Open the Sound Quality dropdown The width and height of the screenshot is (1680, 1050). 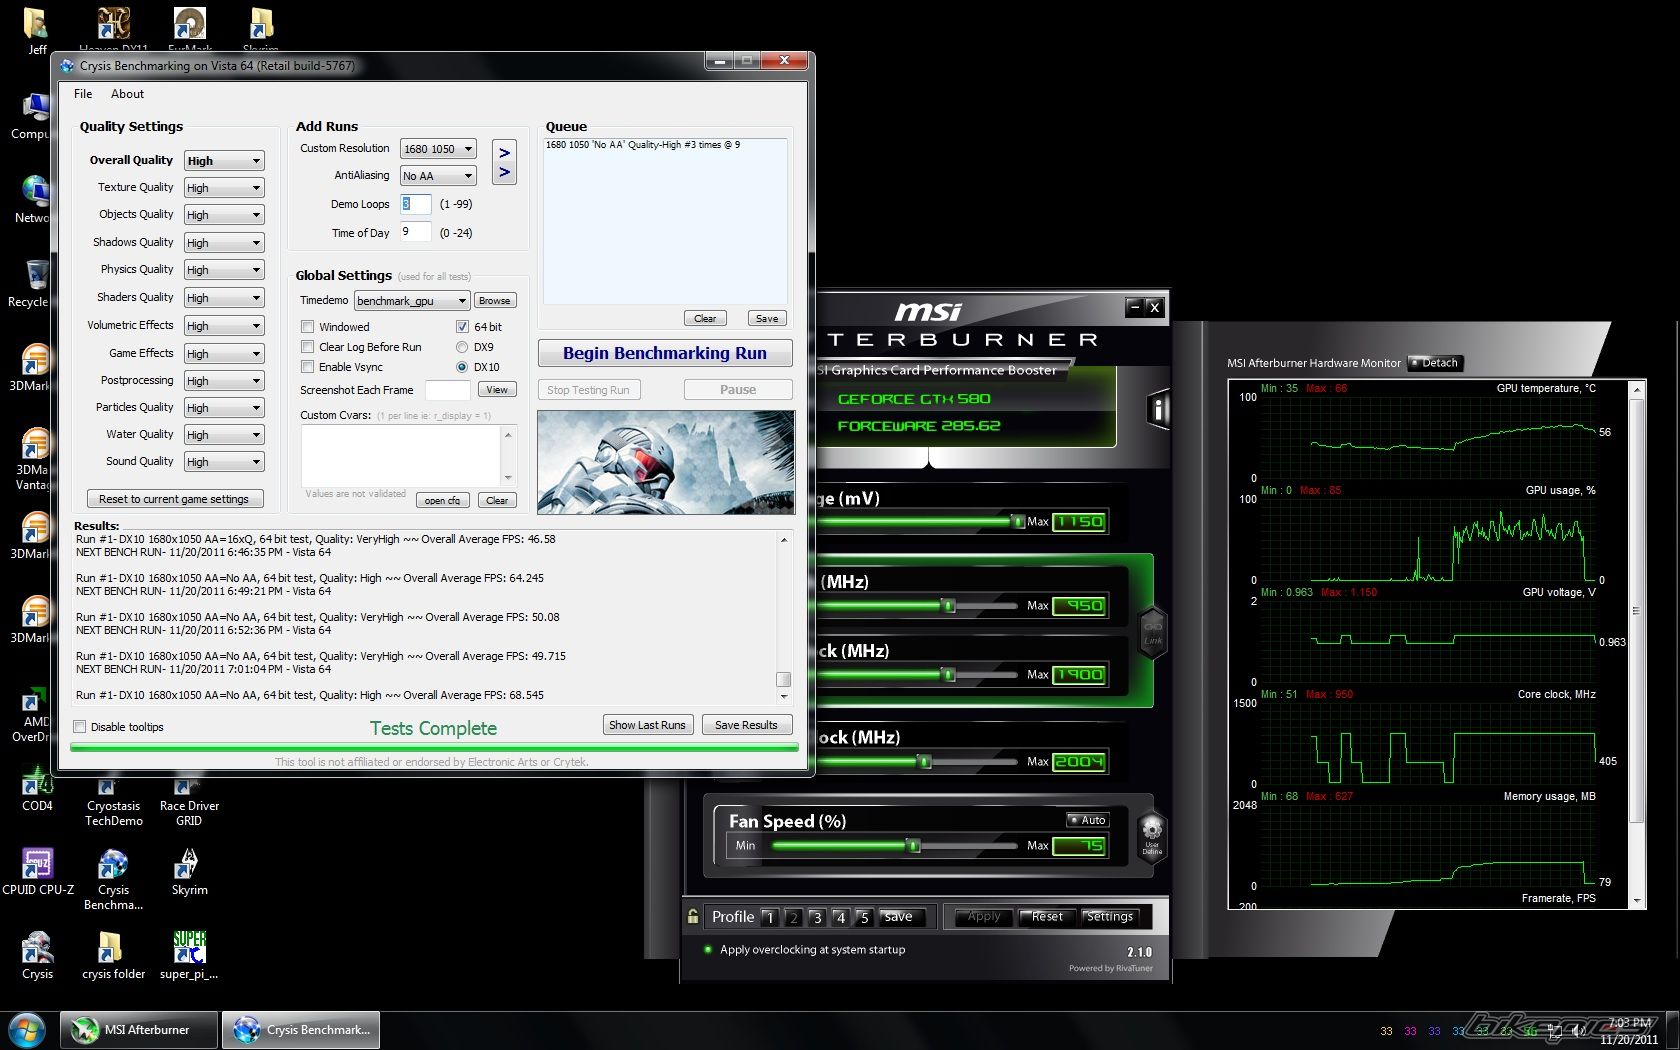point(224,462)
